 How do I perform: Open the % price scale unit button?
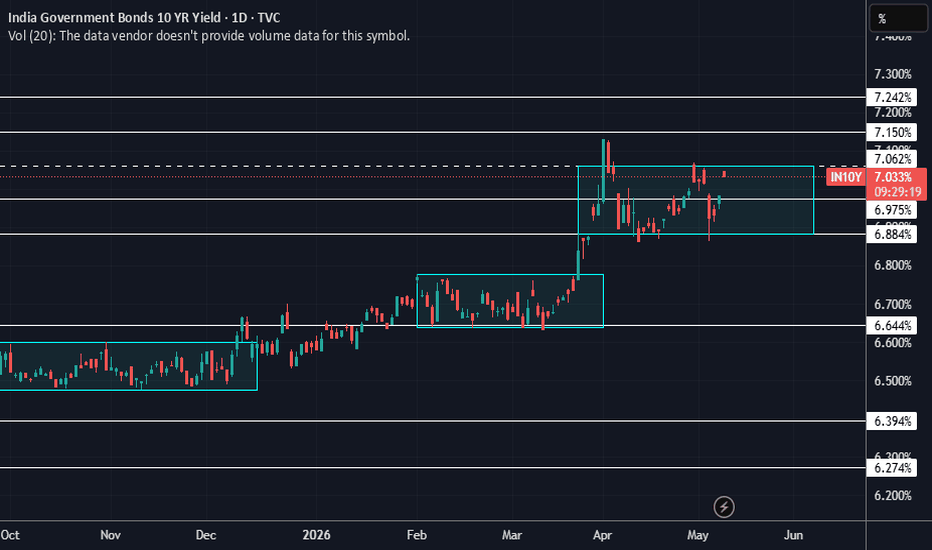click(x=898, y=18)
